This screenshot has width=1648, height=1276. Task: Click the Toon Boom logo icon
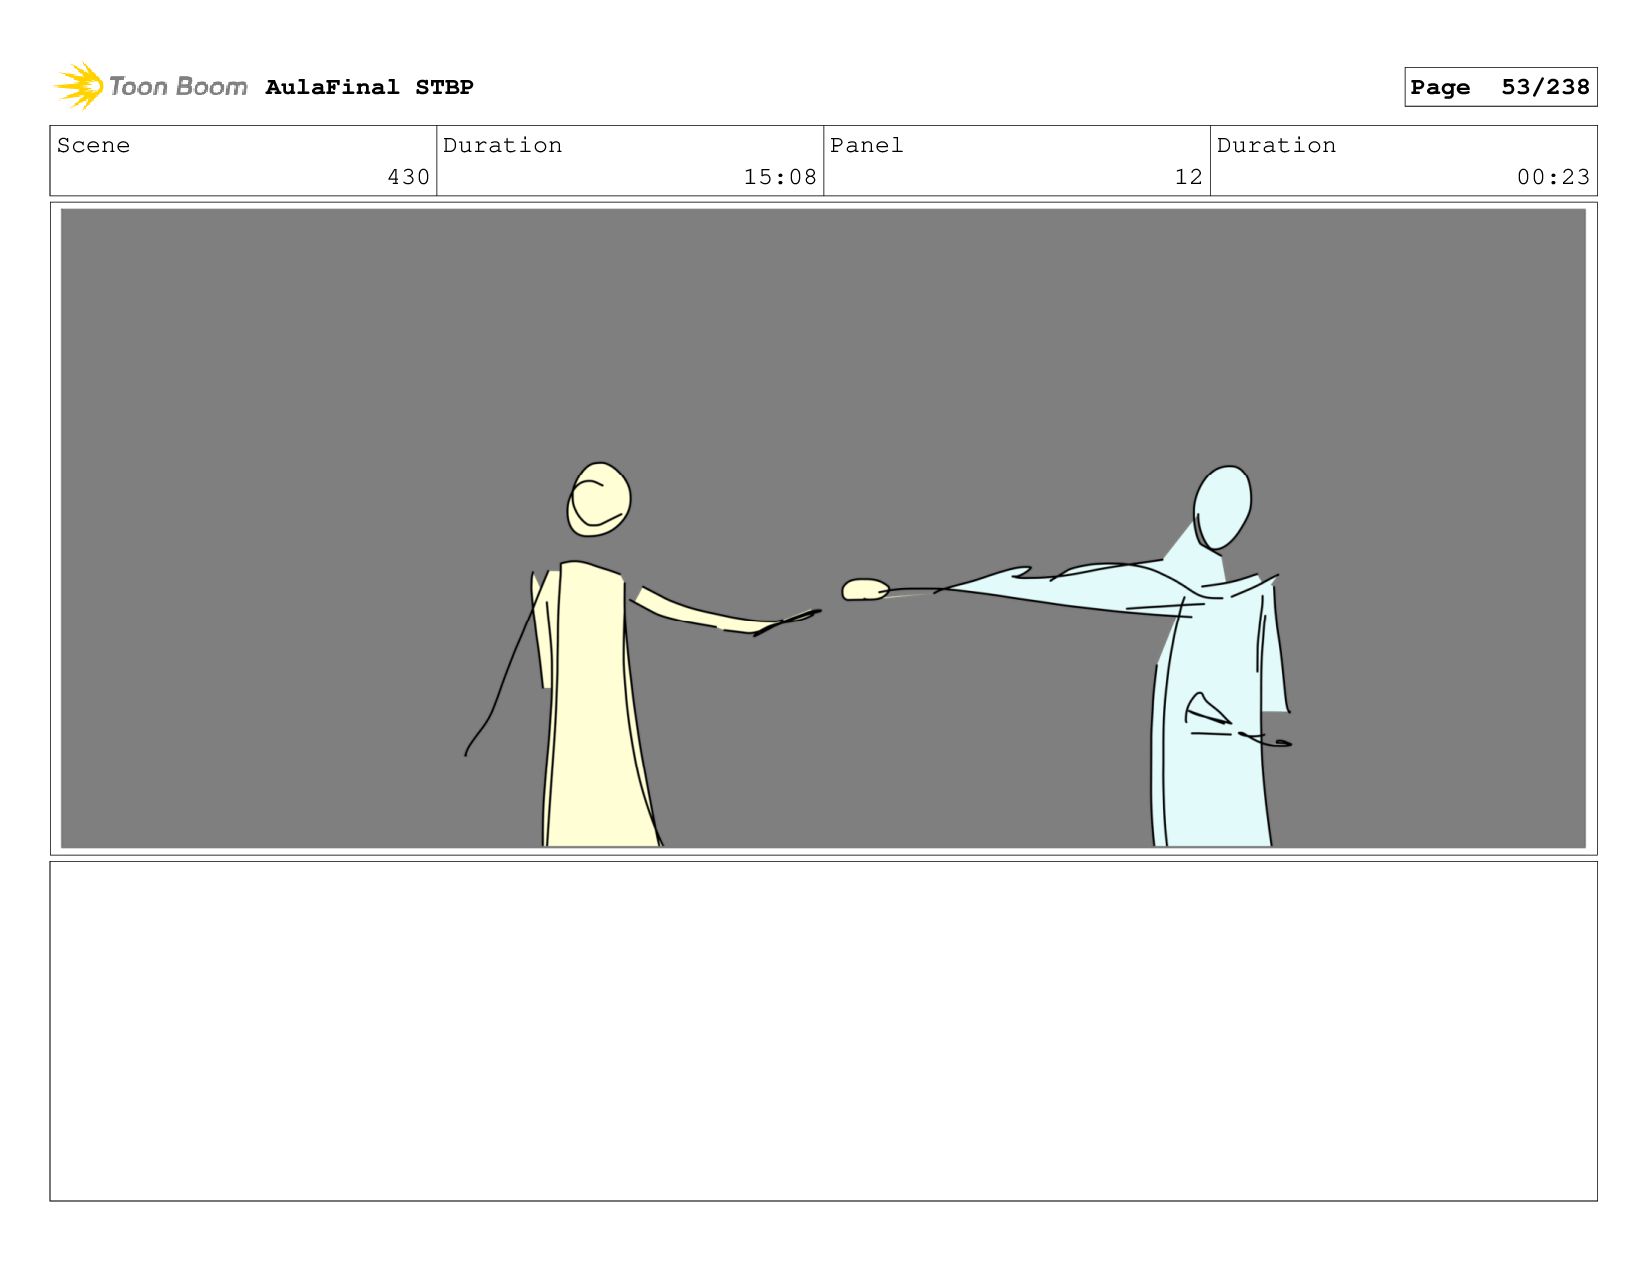(79, 86)
